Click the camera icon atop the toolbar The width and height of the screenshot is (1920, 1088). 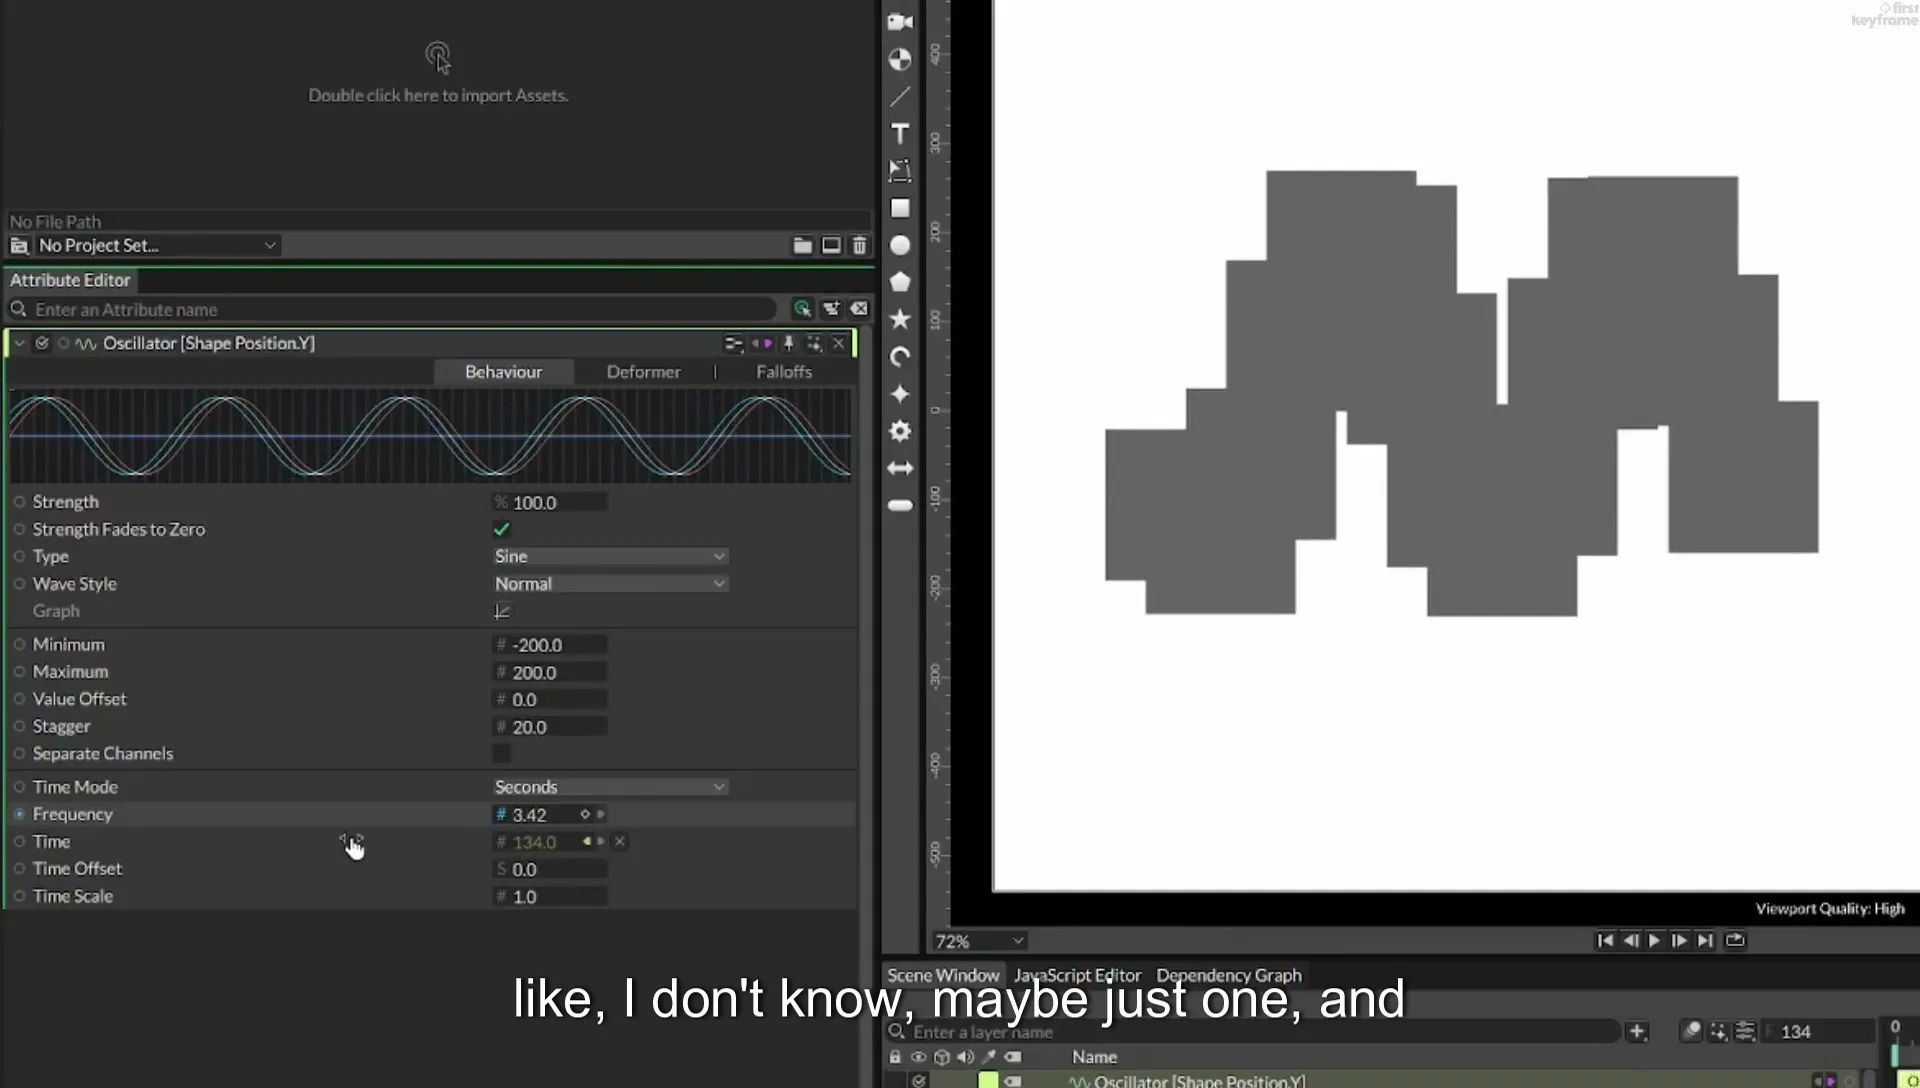pos(900,22)
